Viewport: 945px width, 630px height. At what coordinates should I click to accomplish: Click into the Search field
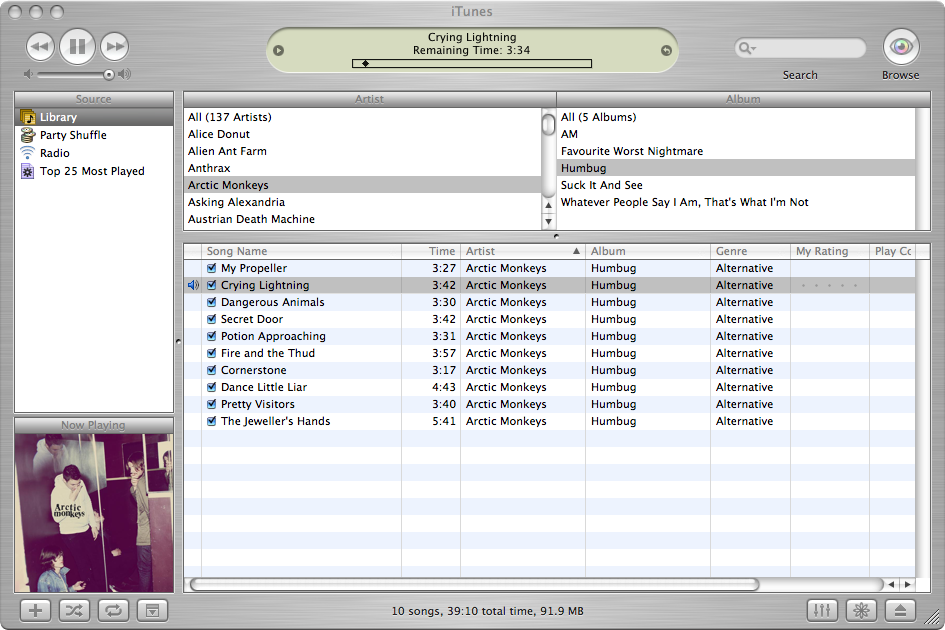[800, 48]
